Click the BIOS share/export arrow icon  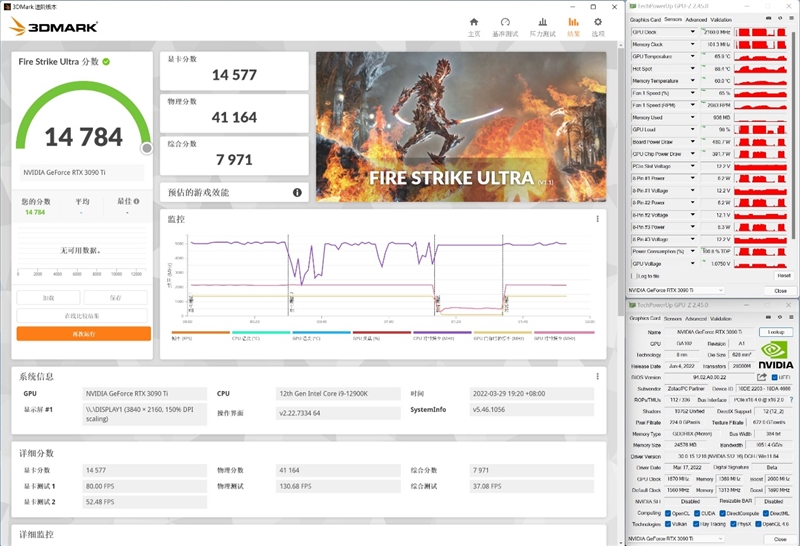pyautogui.click(x=761, y=377)
